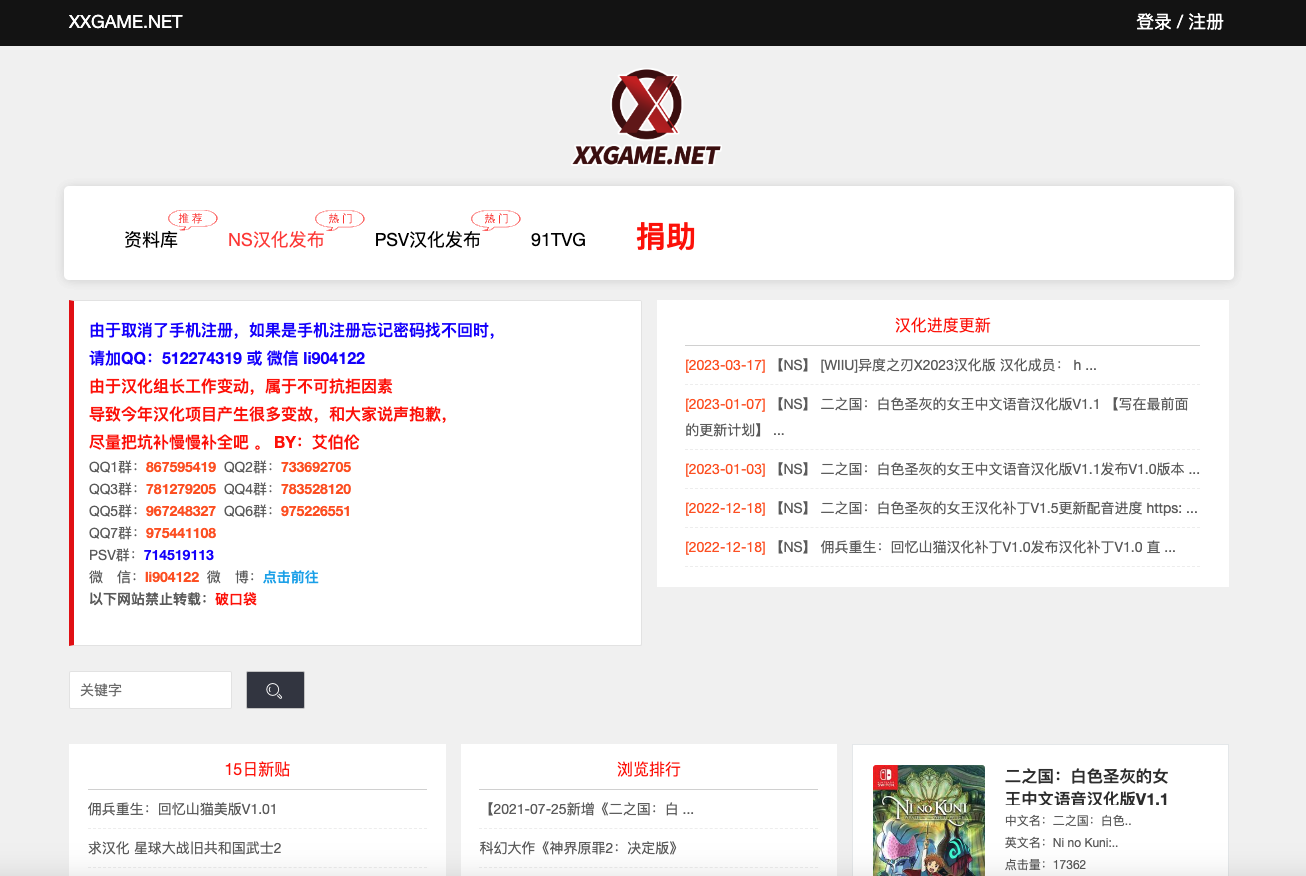The width and height of the screenshot is (1306, 876).
Task: Open the 捐助 menu item
Action: (666, 237)
